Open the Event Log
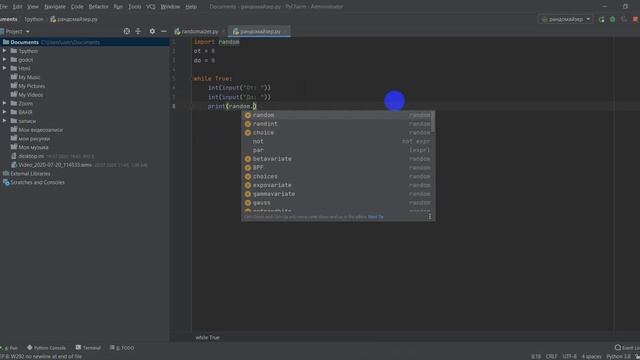The height and width of the screenshot is (360, 640). coord(627,348)
